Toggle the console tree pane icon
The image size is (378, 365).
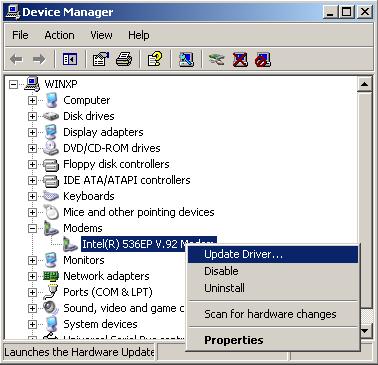tap(70, 60)
